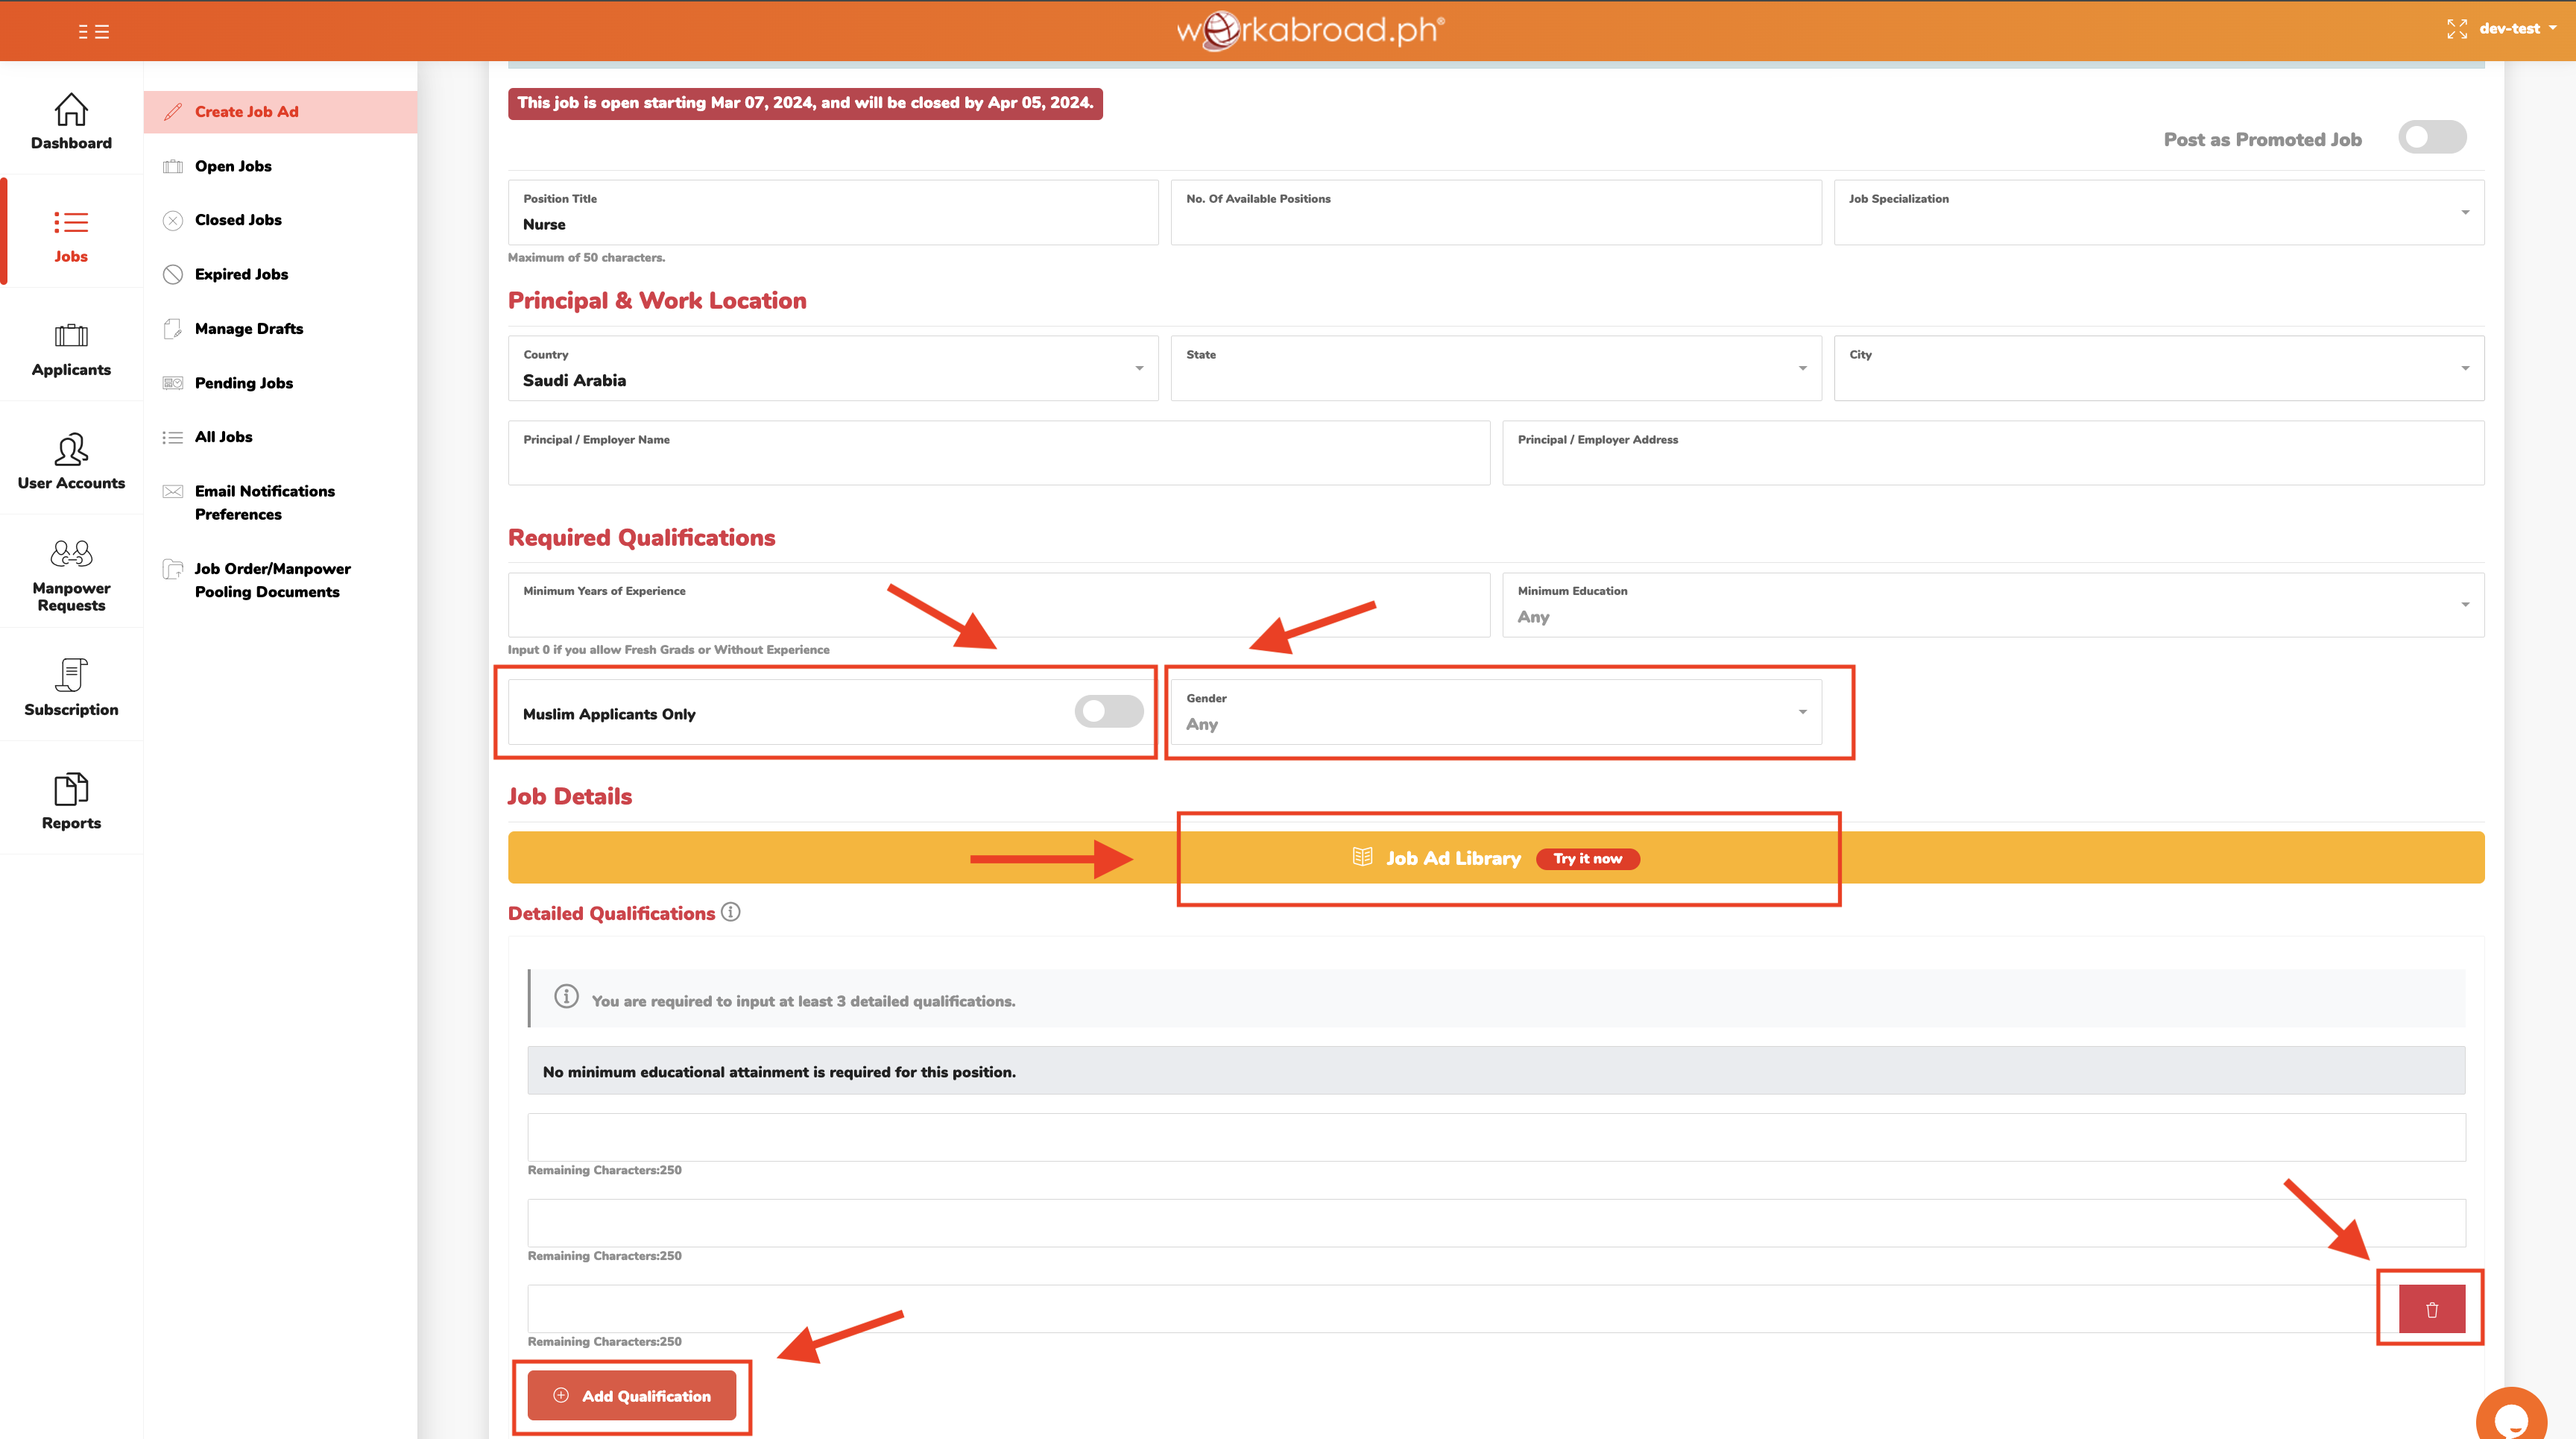This screenshot has height=1439, width=2576.
Task: Go to Open Jobs menu item
Action: [x=233, y=166]
